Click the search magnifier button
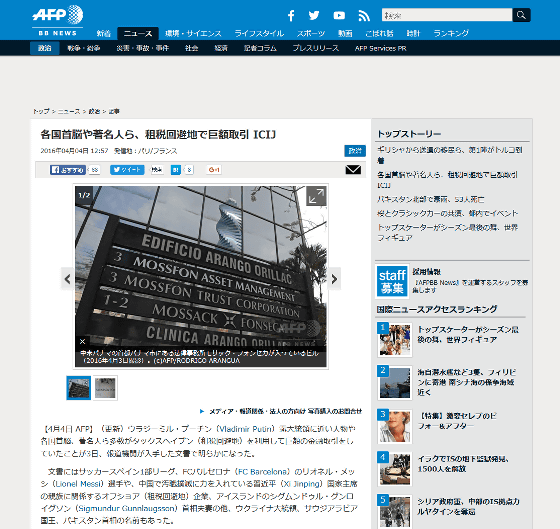Screen dimensions: 560x529 coord(521,15)
